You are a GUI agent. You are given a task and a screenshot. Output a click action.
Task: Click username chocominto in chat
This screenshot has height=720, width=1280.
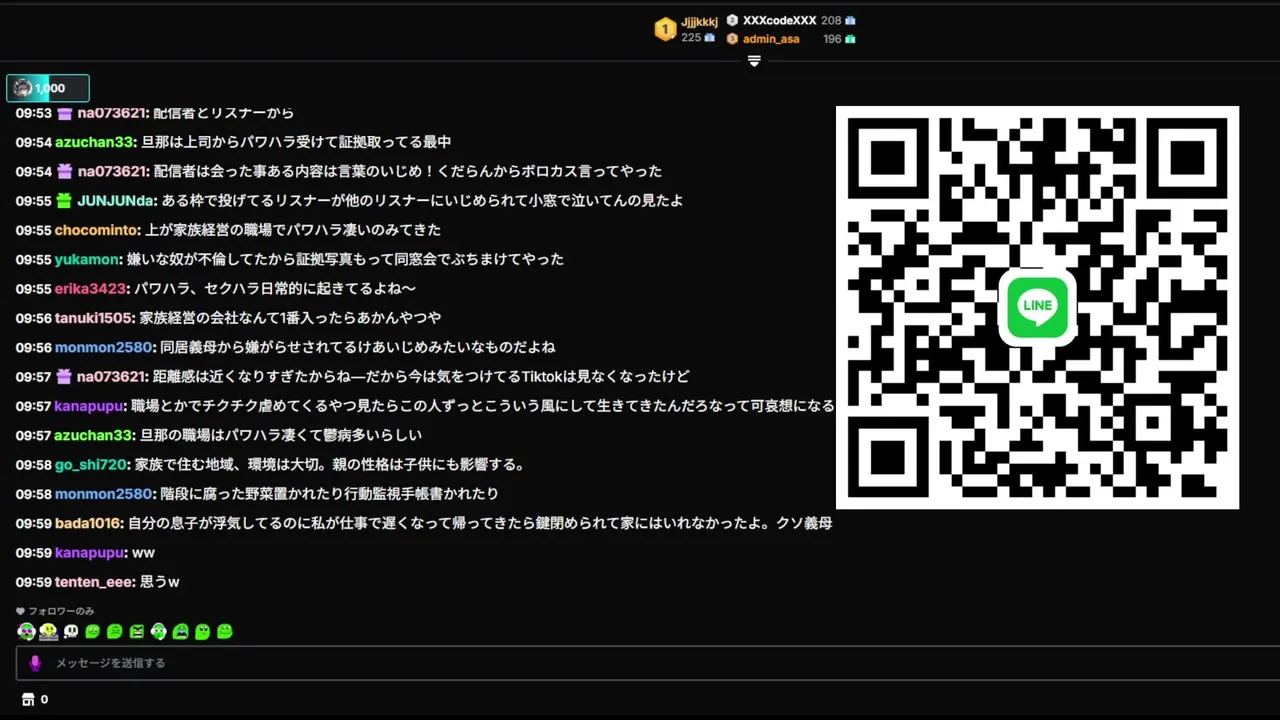coord(97,230)
